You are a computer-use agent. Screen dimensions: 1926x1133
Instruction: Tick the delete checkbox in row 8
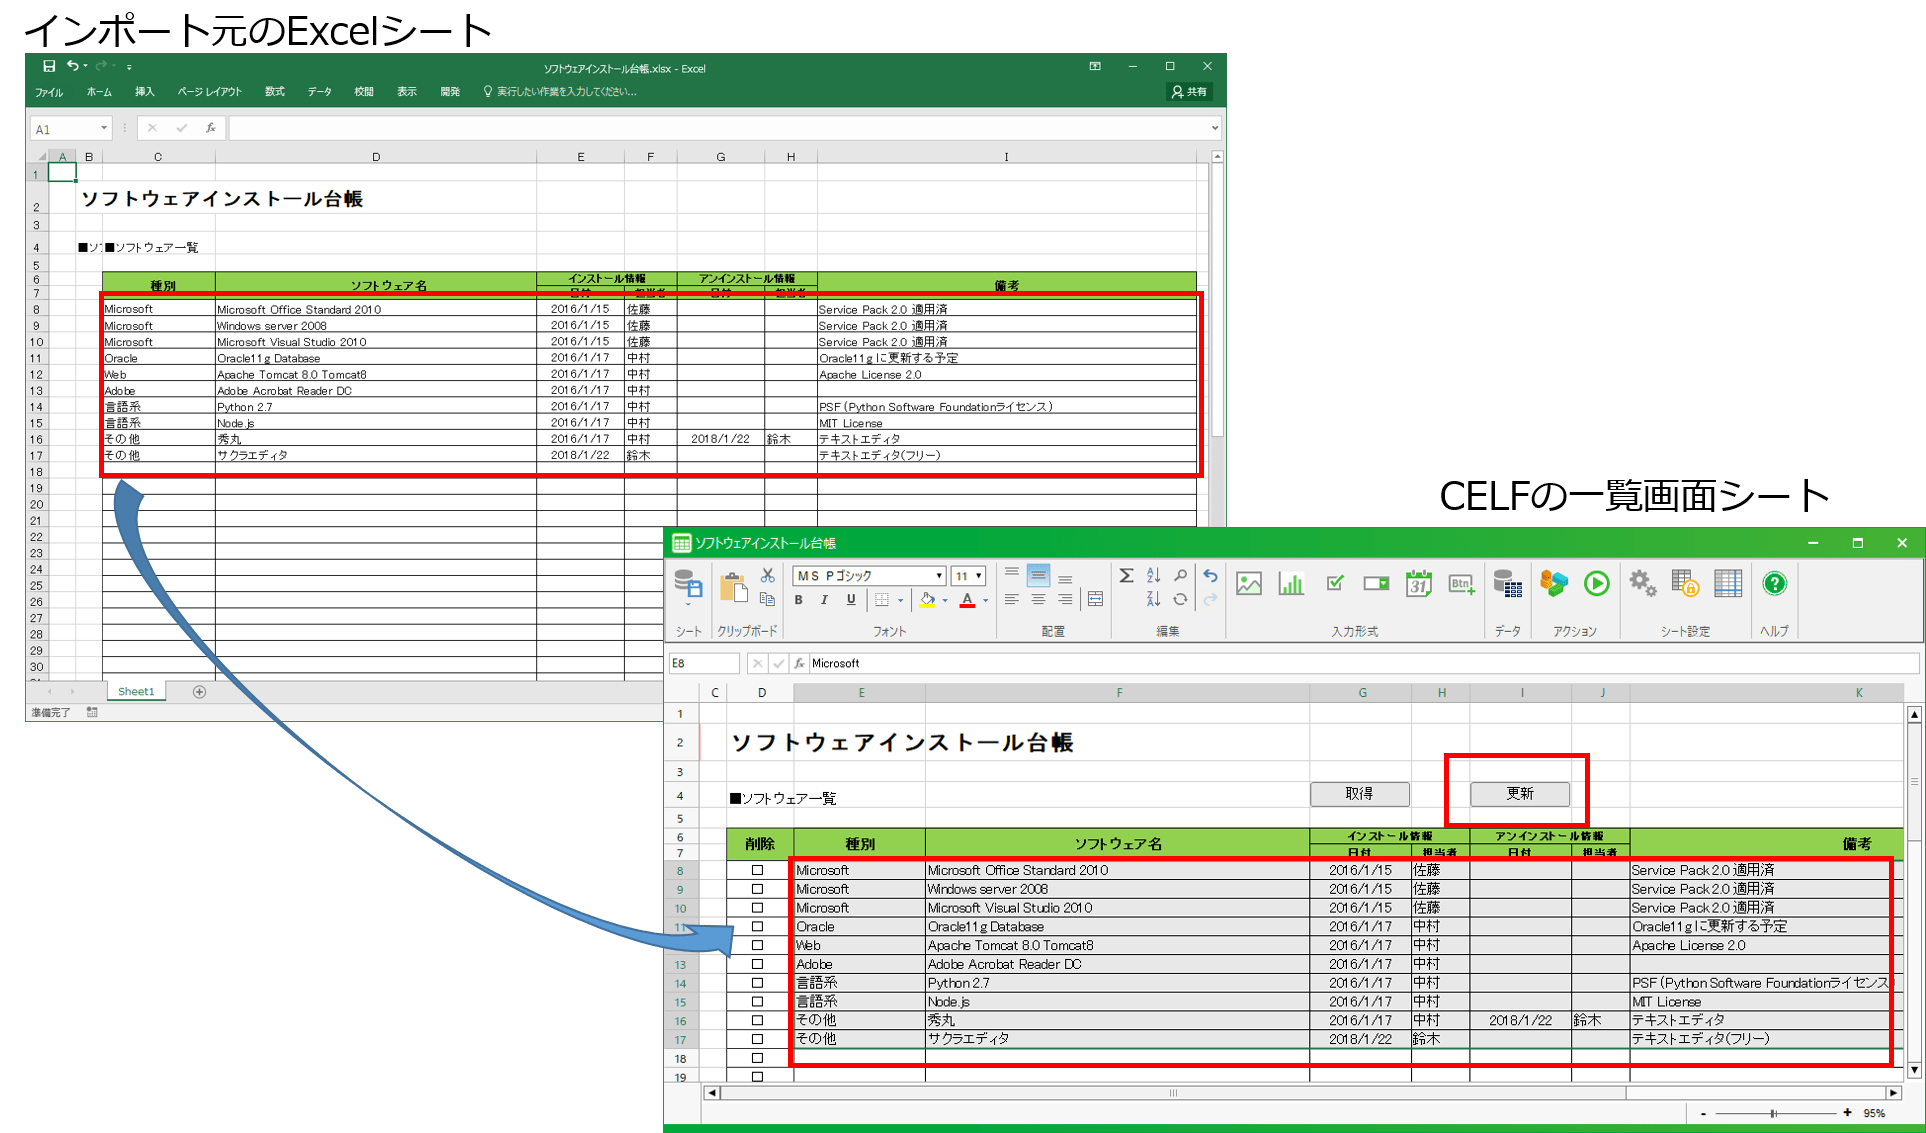point(757,871)
